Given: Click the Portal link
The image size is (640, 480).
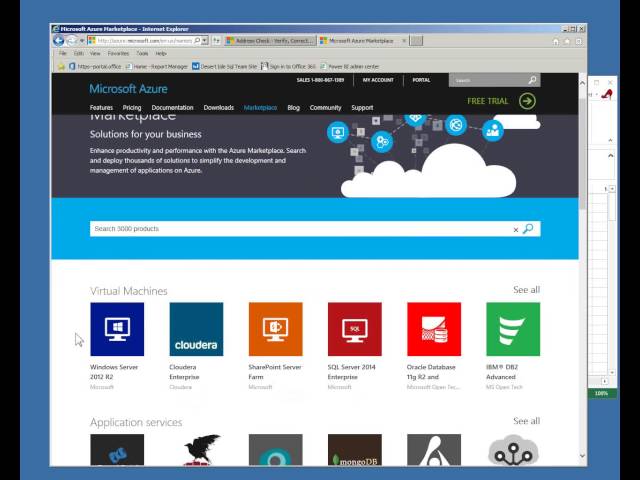Looking at the screenshot, I should click(x=421, y=80).
